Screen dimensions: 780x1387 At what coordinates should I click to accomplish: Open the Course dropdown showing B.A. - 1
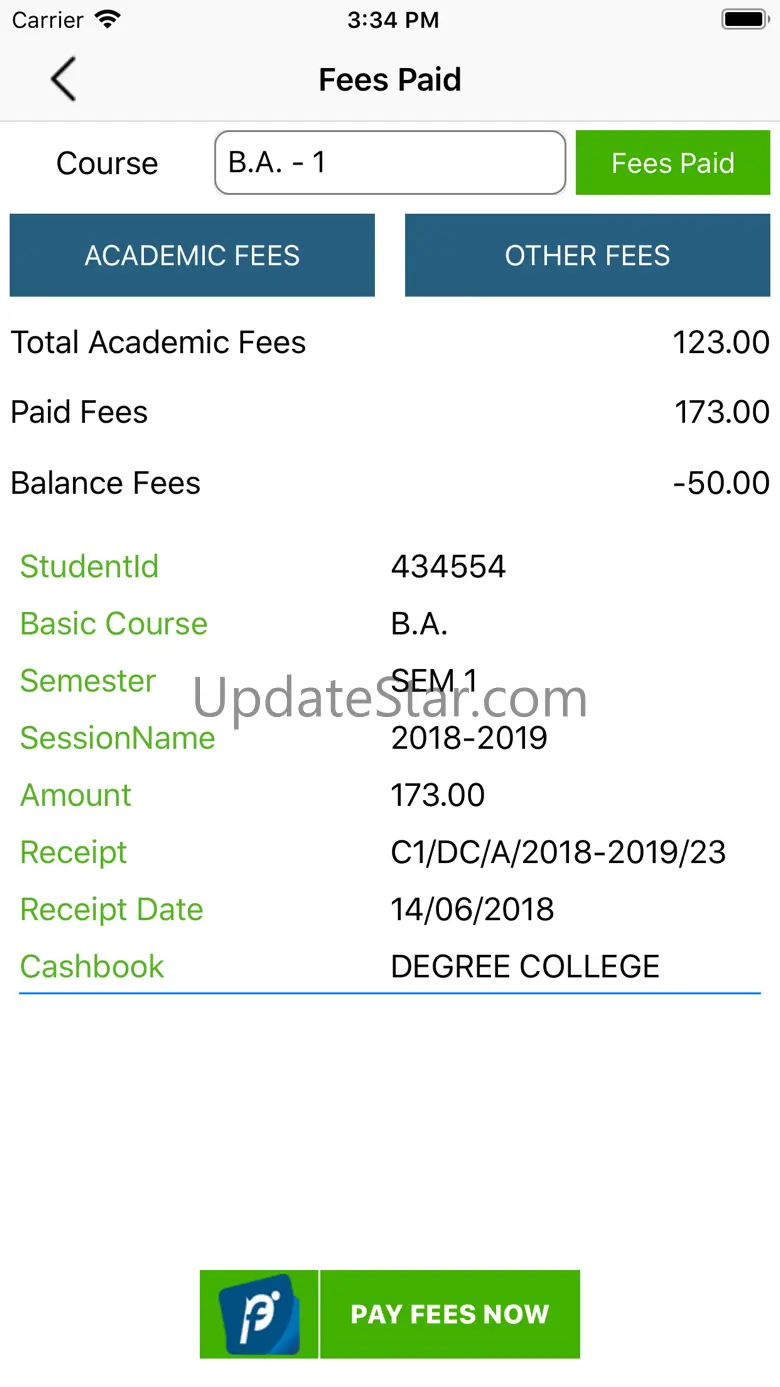[x=390, y=162]
